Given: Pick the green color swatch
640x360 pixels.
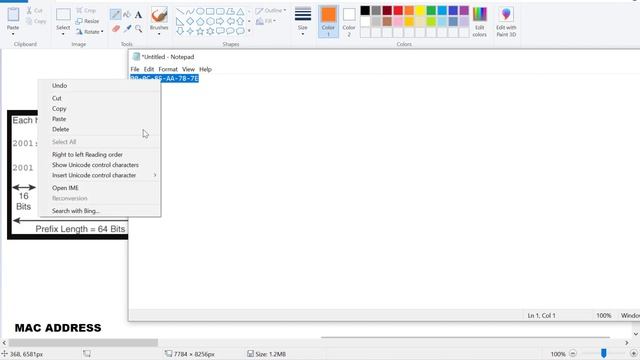Looking at the screenshot, I should click(431, 11).
